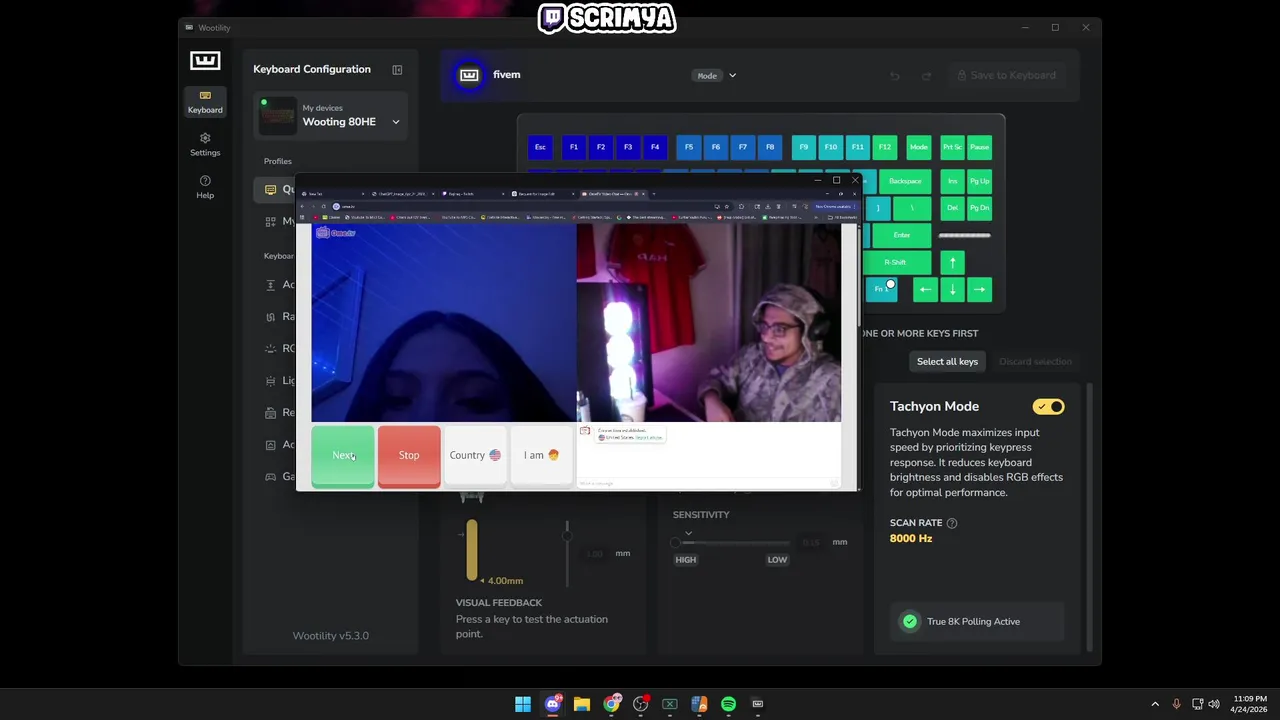
Task: Click the scan rate info icon
Action: tap(952, 523)
